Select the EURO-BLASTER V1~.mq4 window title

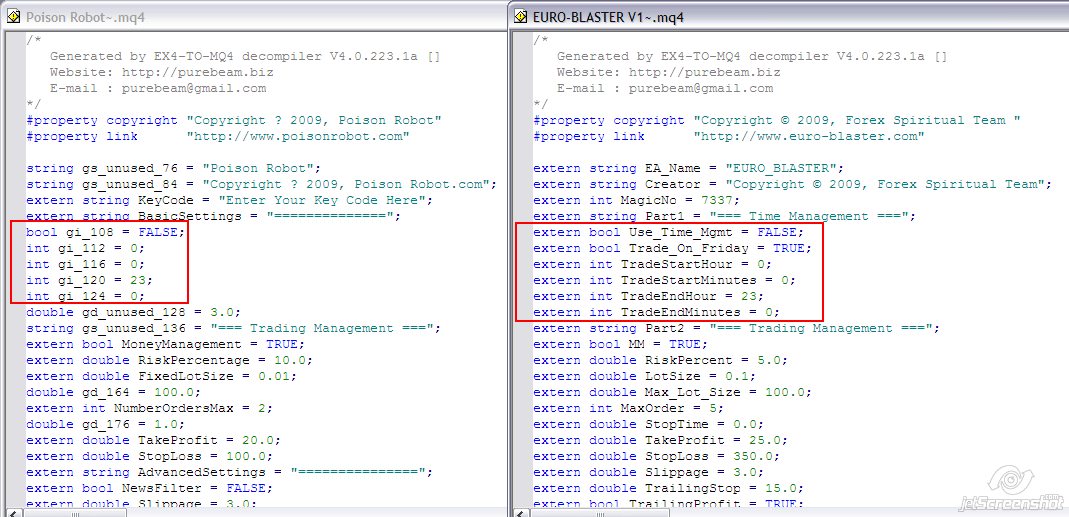point(608,17)
